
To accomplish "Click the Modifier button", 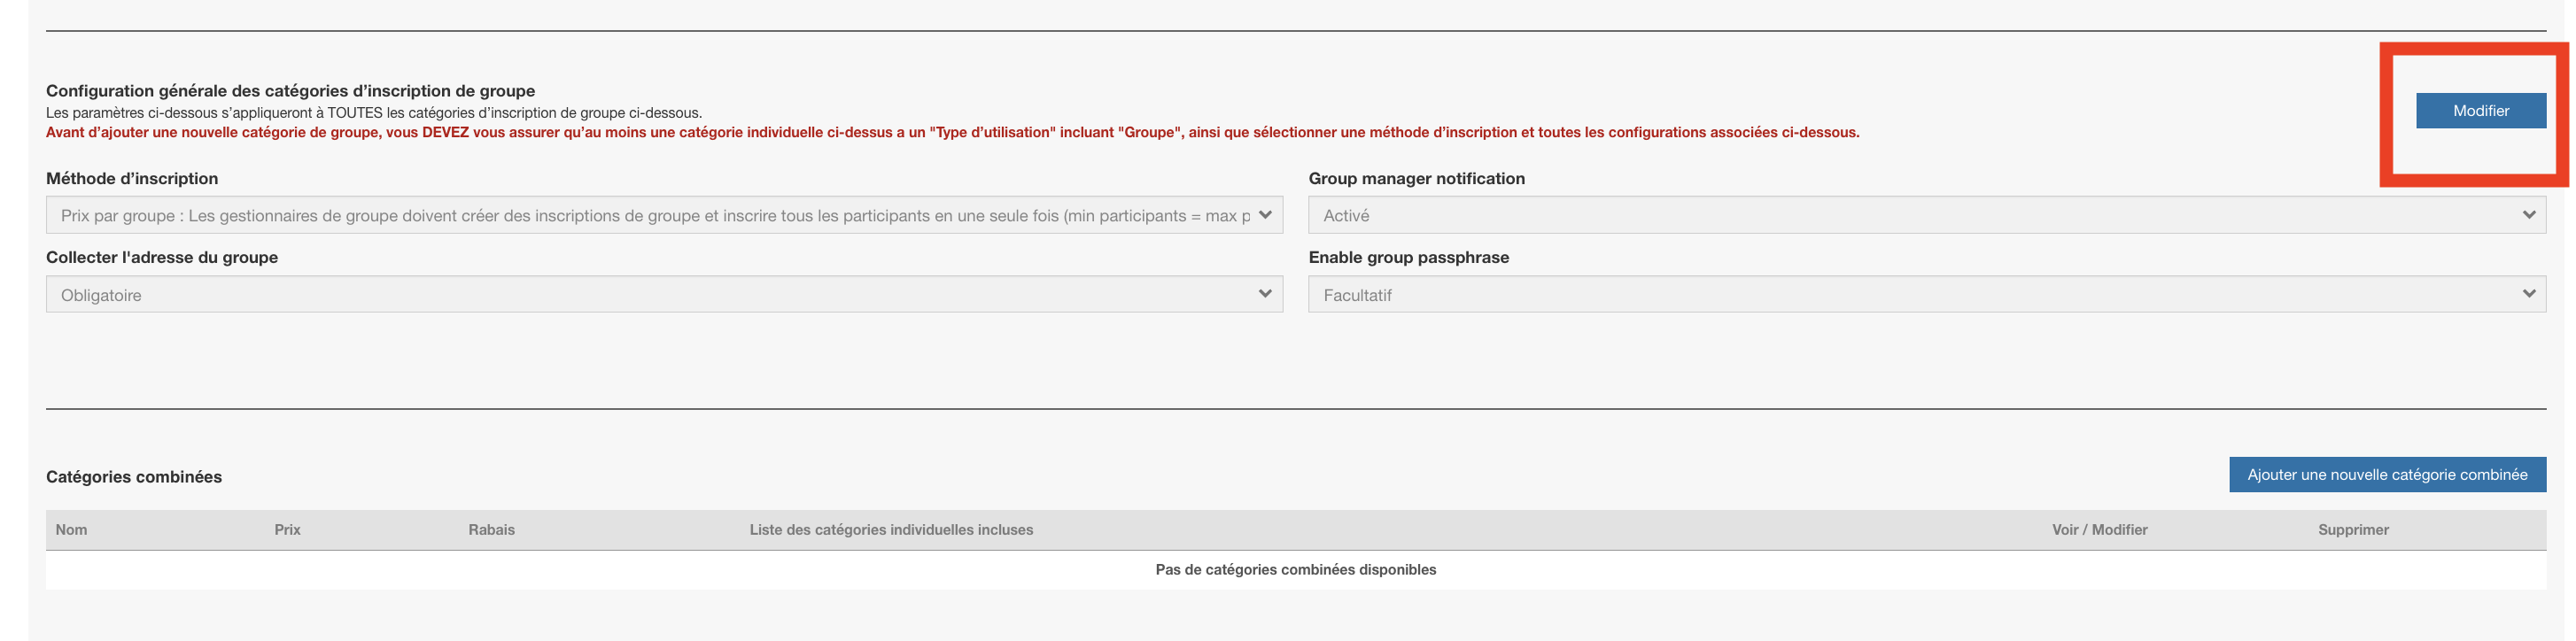I will (2480, 111).
